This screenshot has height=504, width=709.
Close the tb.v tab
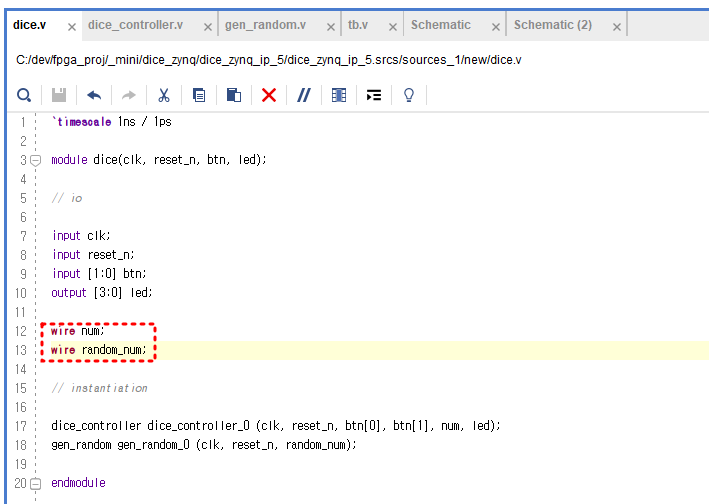[392, 27]
